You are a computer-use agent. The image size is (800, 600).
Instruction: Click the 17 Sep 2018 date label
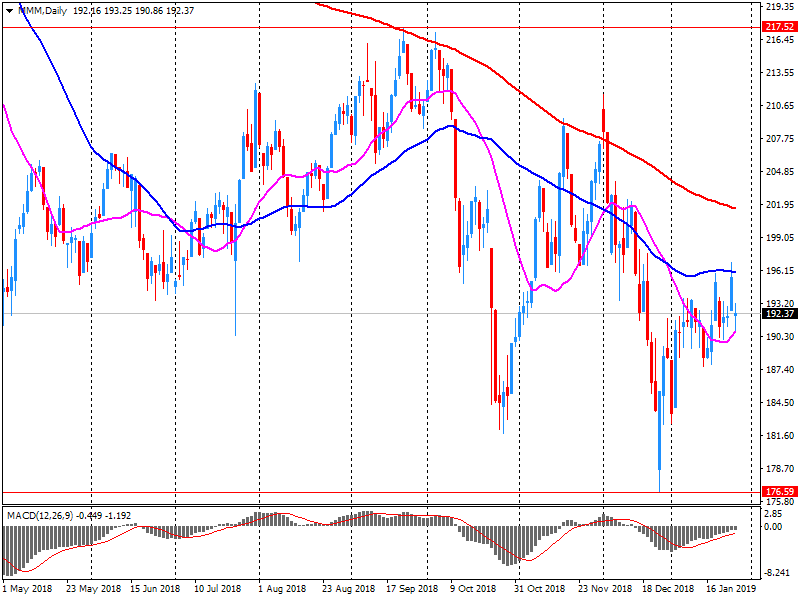412,588
